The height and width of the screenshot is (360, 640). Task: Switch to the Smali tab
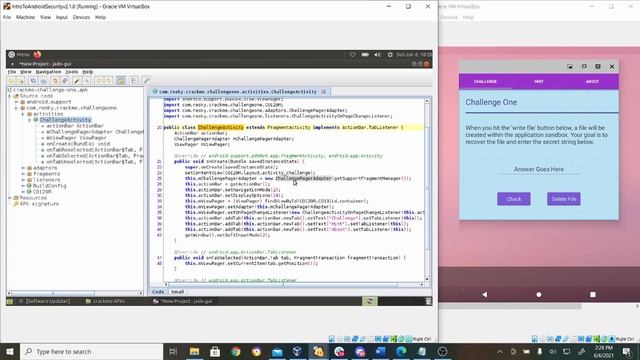tap(177, 292)
